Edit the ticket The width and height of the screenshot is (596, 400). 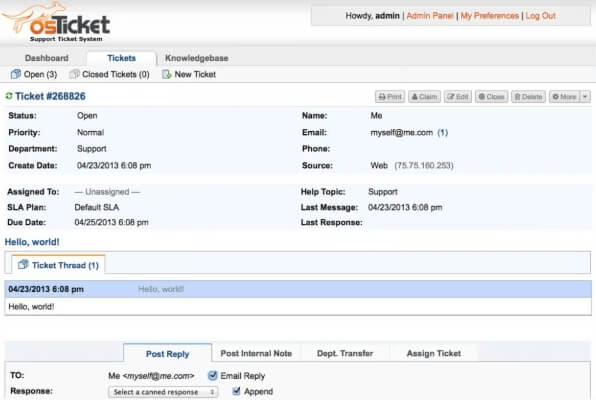458,97
